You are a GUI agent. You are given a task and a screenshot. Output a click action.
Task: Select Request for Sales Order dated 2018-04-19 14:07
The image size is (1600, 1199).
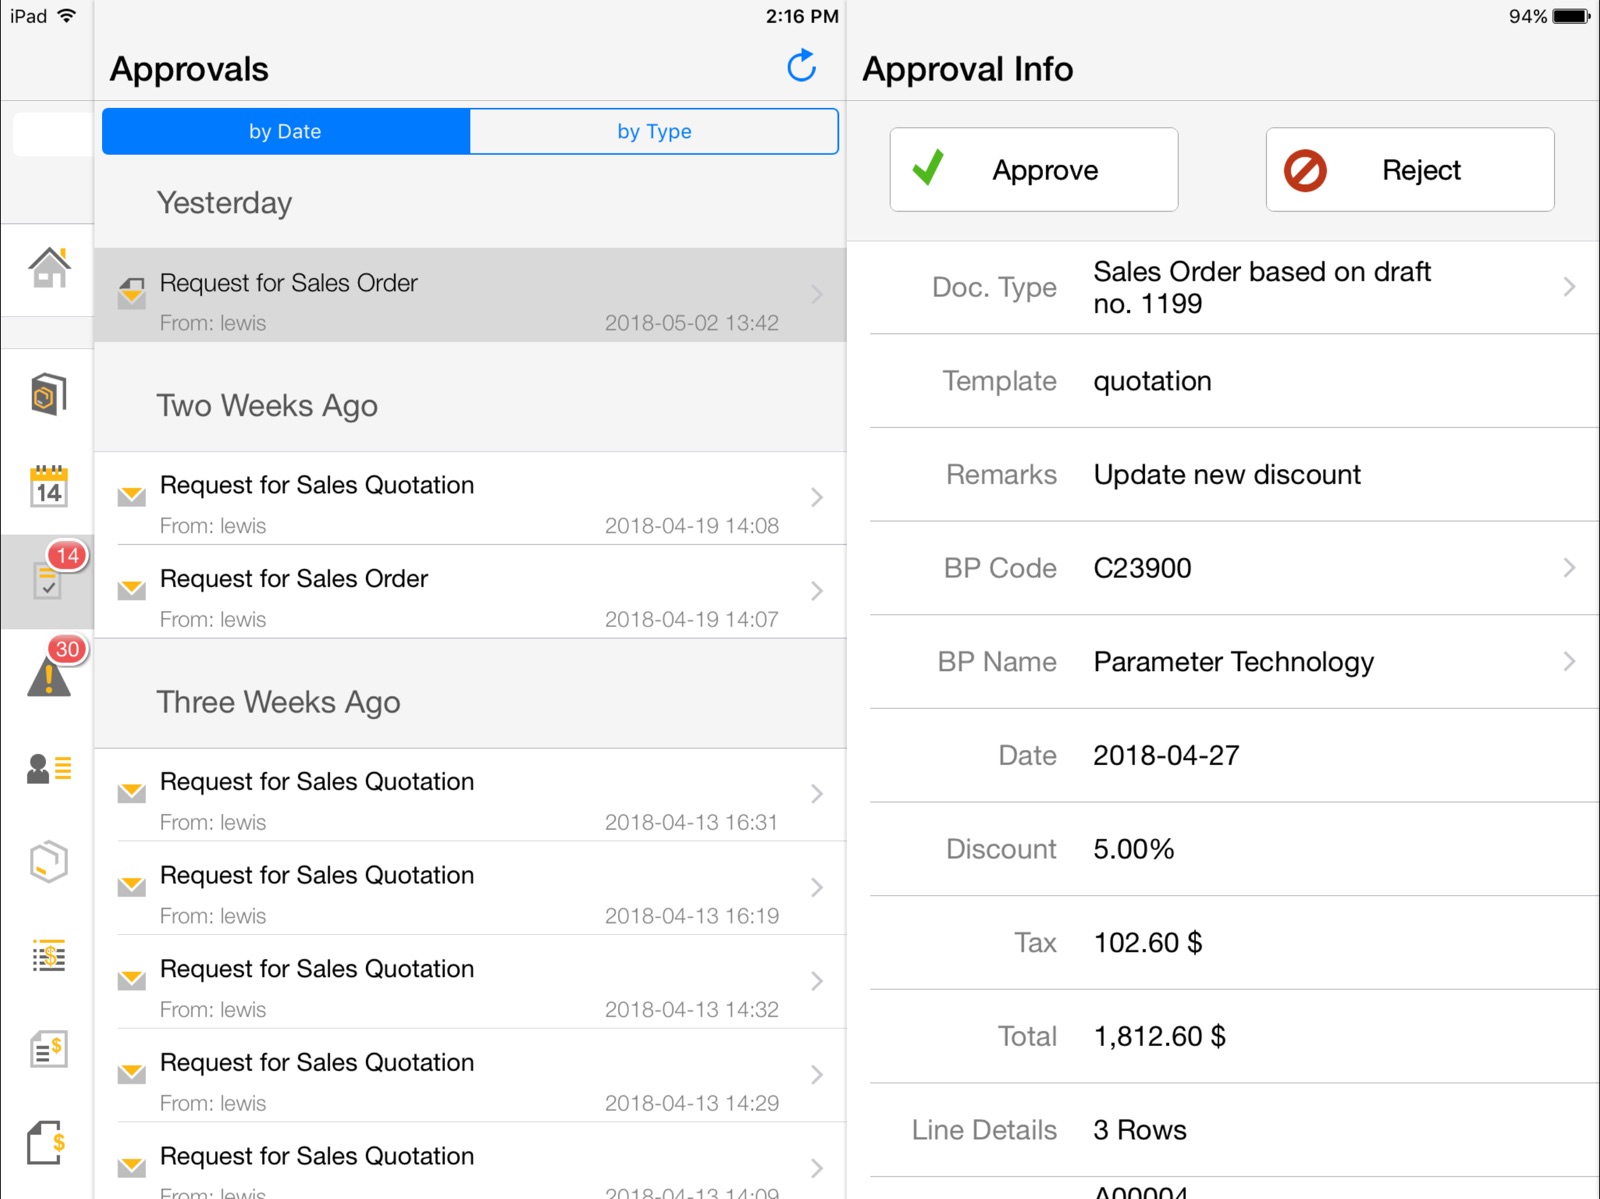tap(470, 592)
